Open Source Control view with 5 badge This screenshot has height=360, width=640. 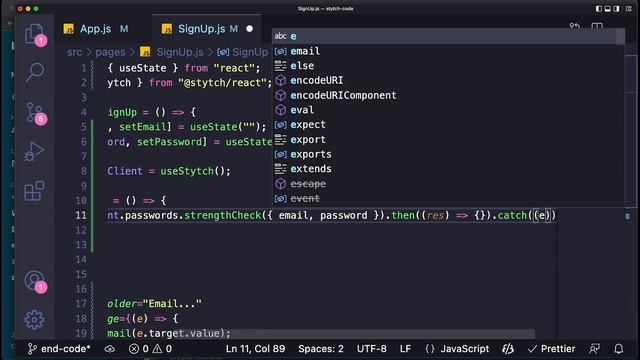click(35, 113)
